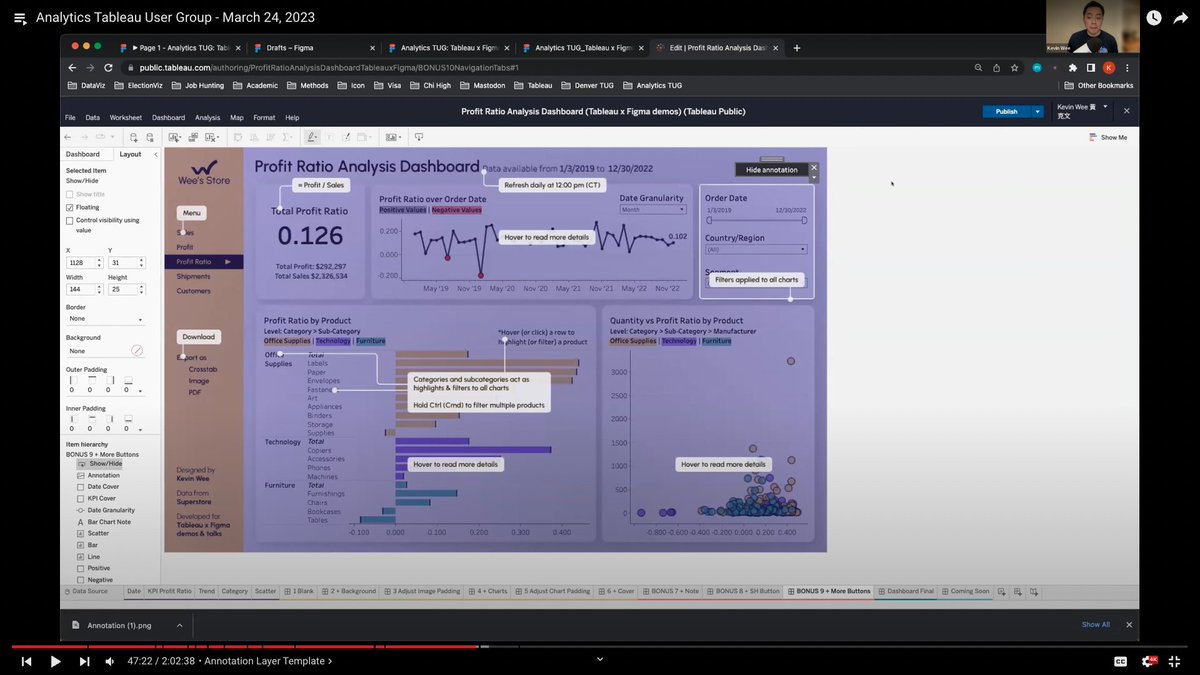Play the YouTube video
The width and height of the screenshot is (1200, 675).
click(55, 661)
